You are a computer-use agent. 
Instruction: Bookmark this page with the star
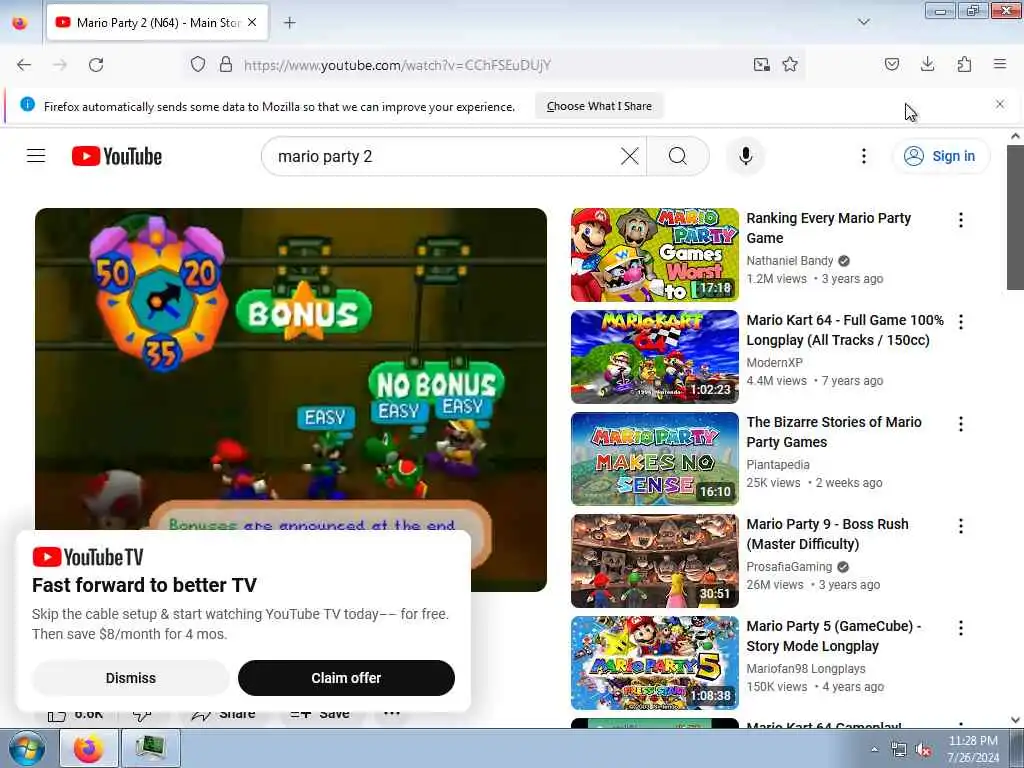pos(790,65)
